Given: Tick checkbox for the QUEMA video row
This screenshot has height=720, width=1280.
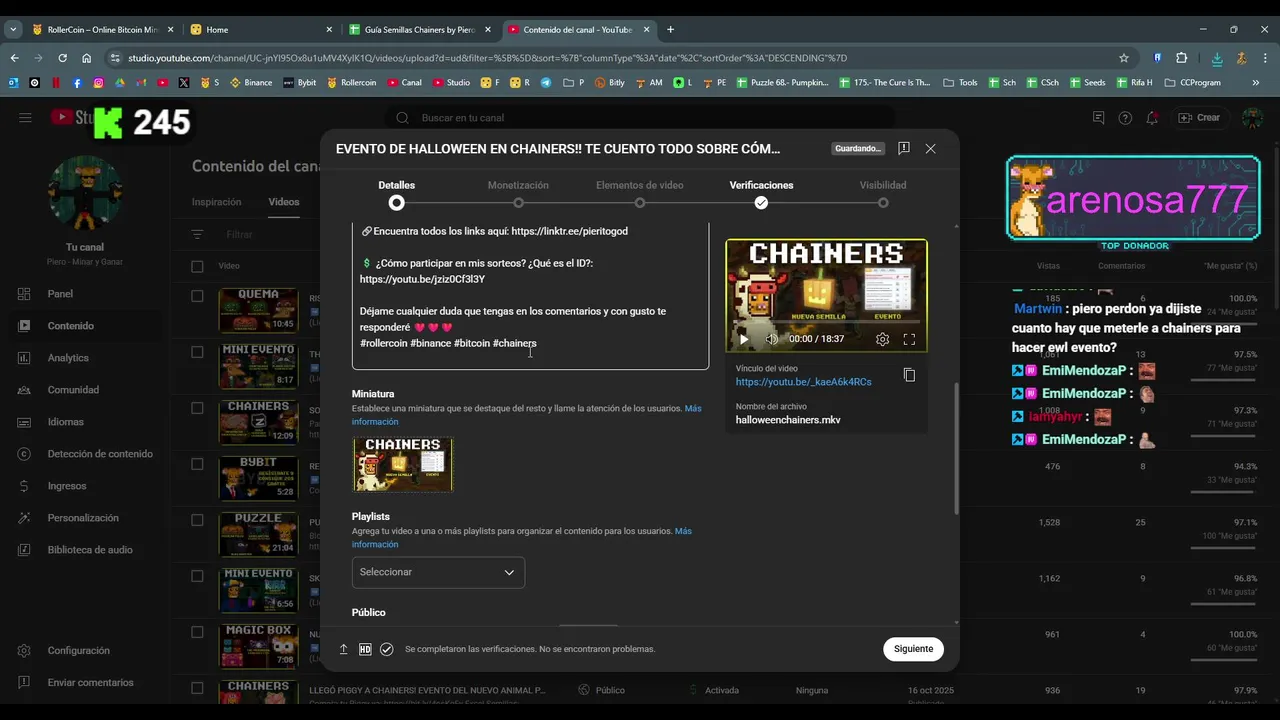Looking at the screenshot, I should click(197, 296).
